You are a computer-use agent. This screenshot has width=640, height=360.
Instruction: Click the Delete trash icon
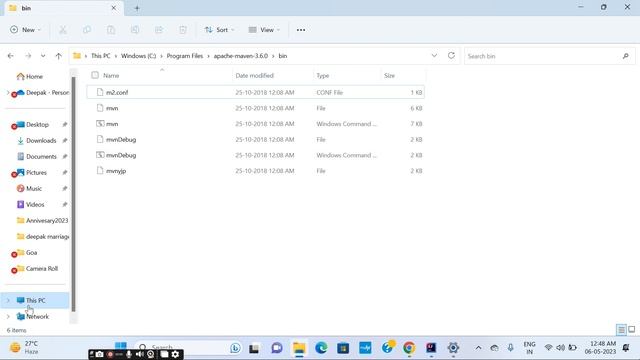point(183,30)
